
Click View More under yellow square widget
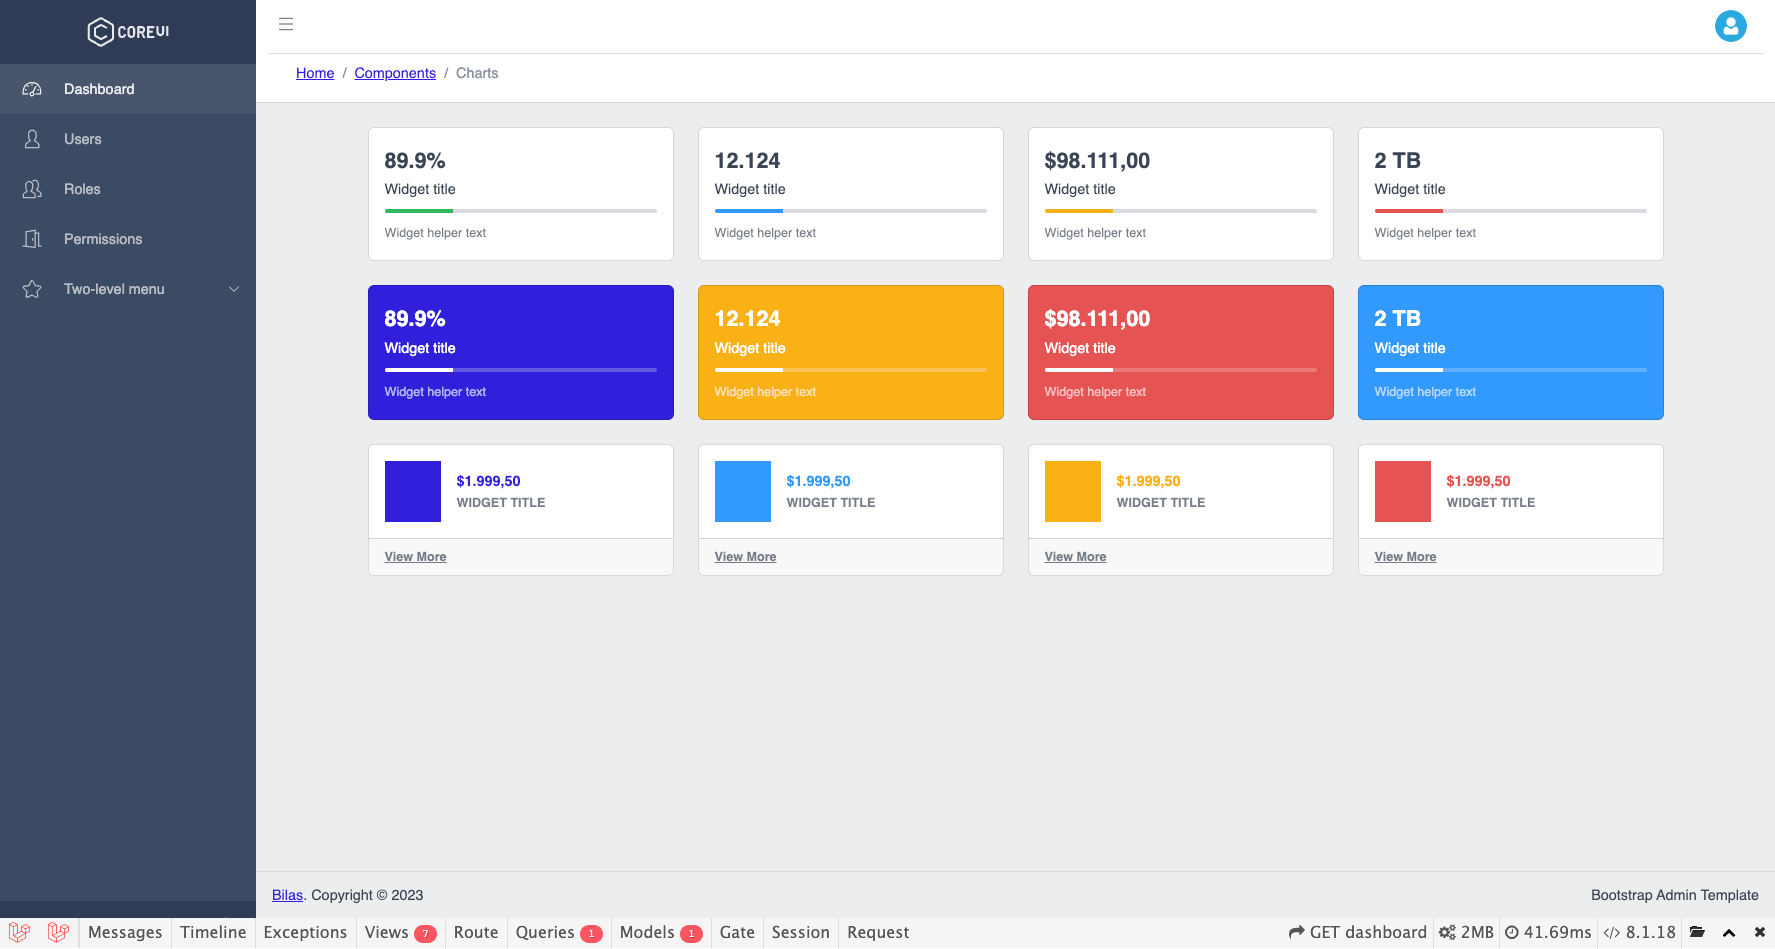click(1075, 557)
